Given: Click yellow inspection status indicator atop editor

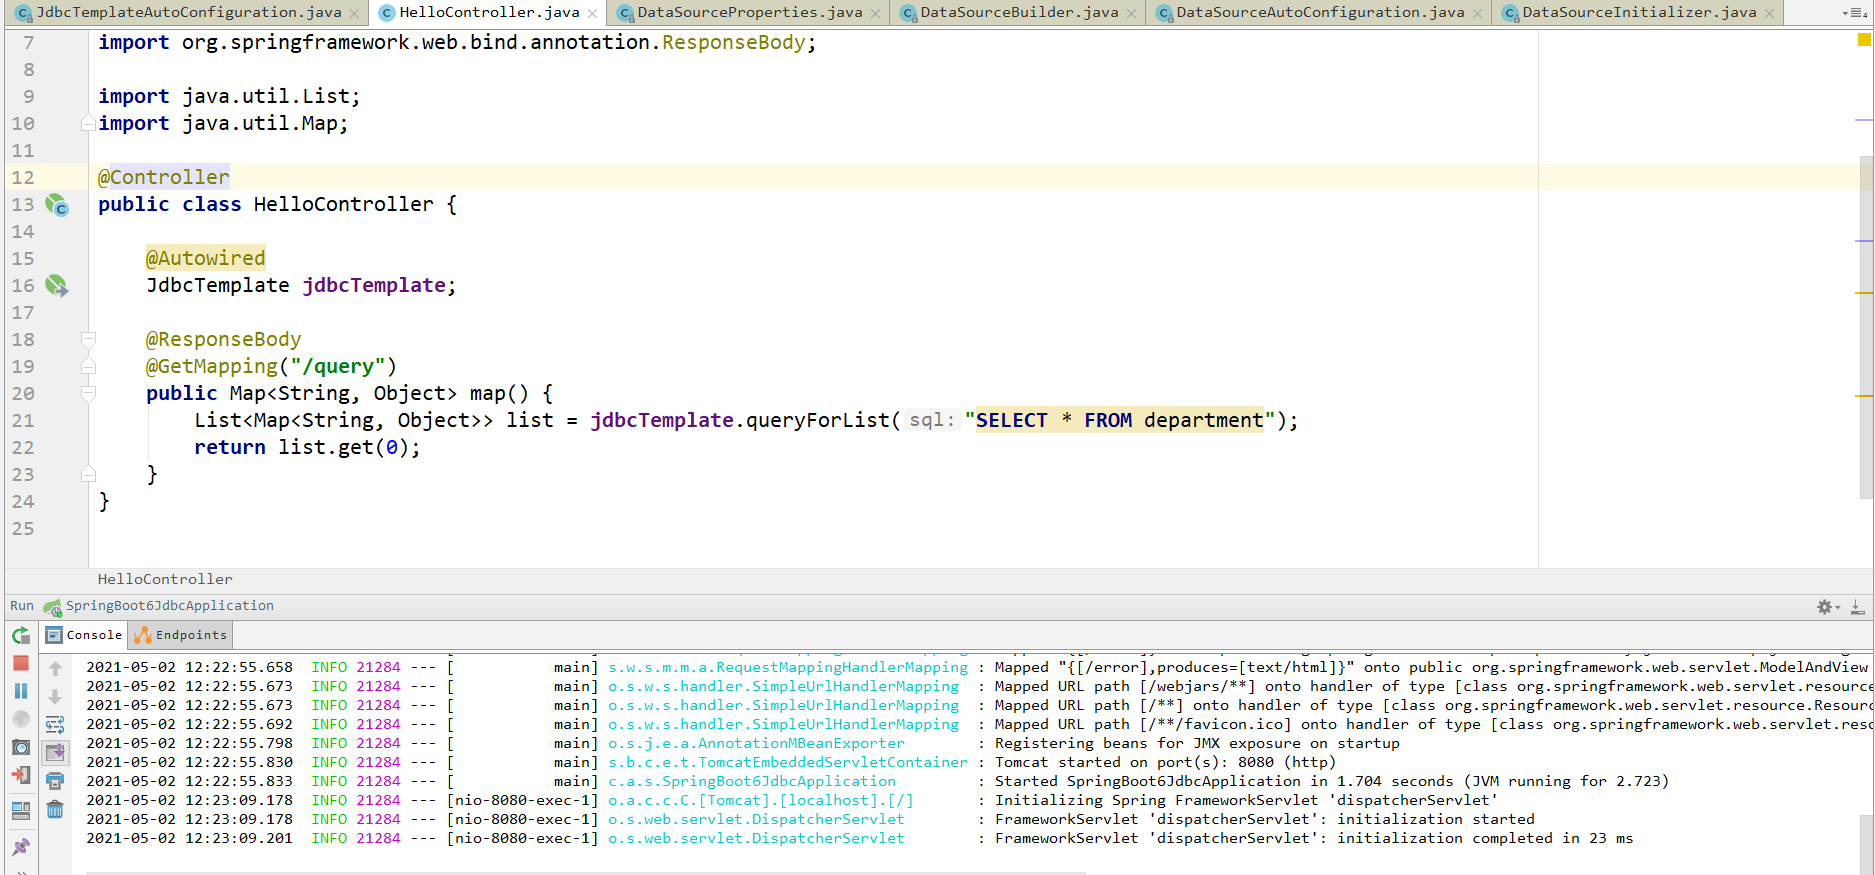Looking at the screenshot, I should coord(1864,40).
